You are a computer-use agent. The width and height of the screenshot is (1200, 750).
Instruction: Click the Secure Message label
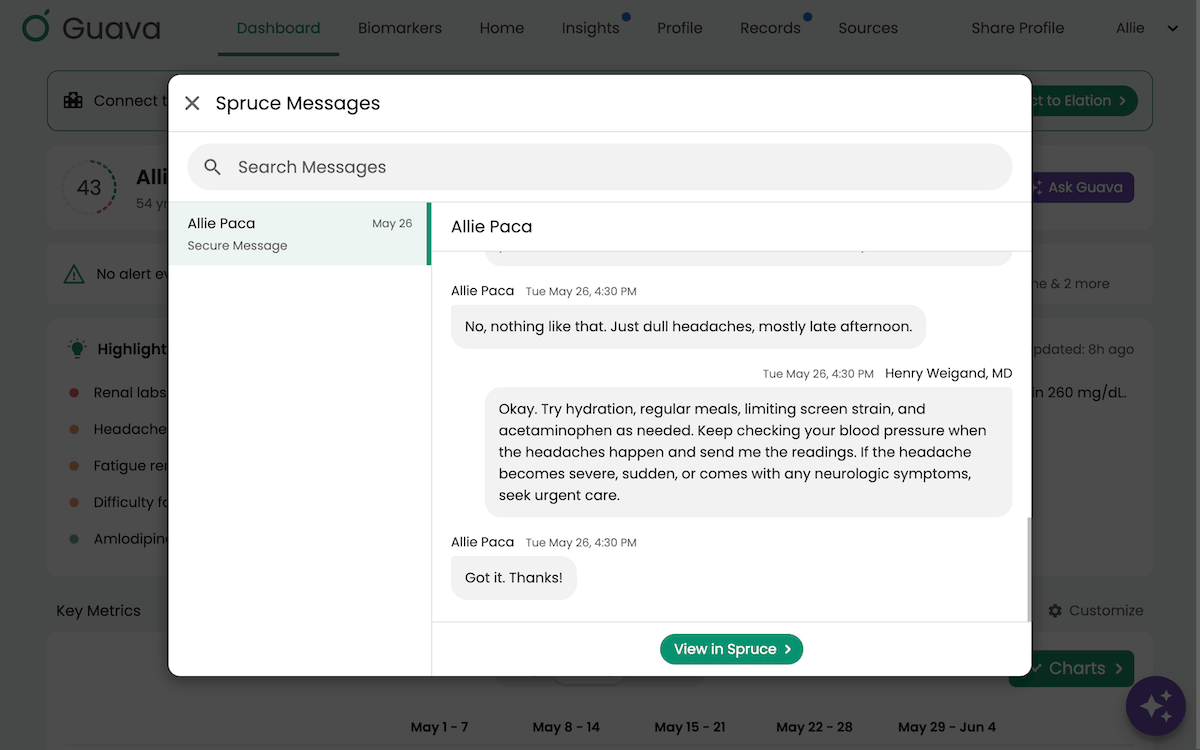(237, 246)
